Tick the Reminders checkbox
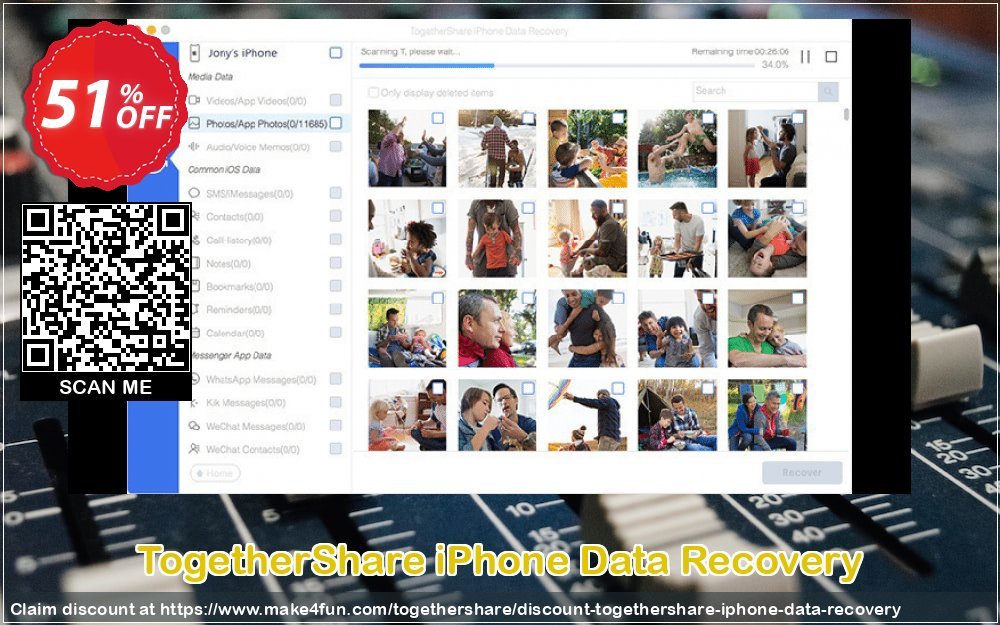Image resolution: width=1000 pixels, height=625 pixels. tap(335, 309)
